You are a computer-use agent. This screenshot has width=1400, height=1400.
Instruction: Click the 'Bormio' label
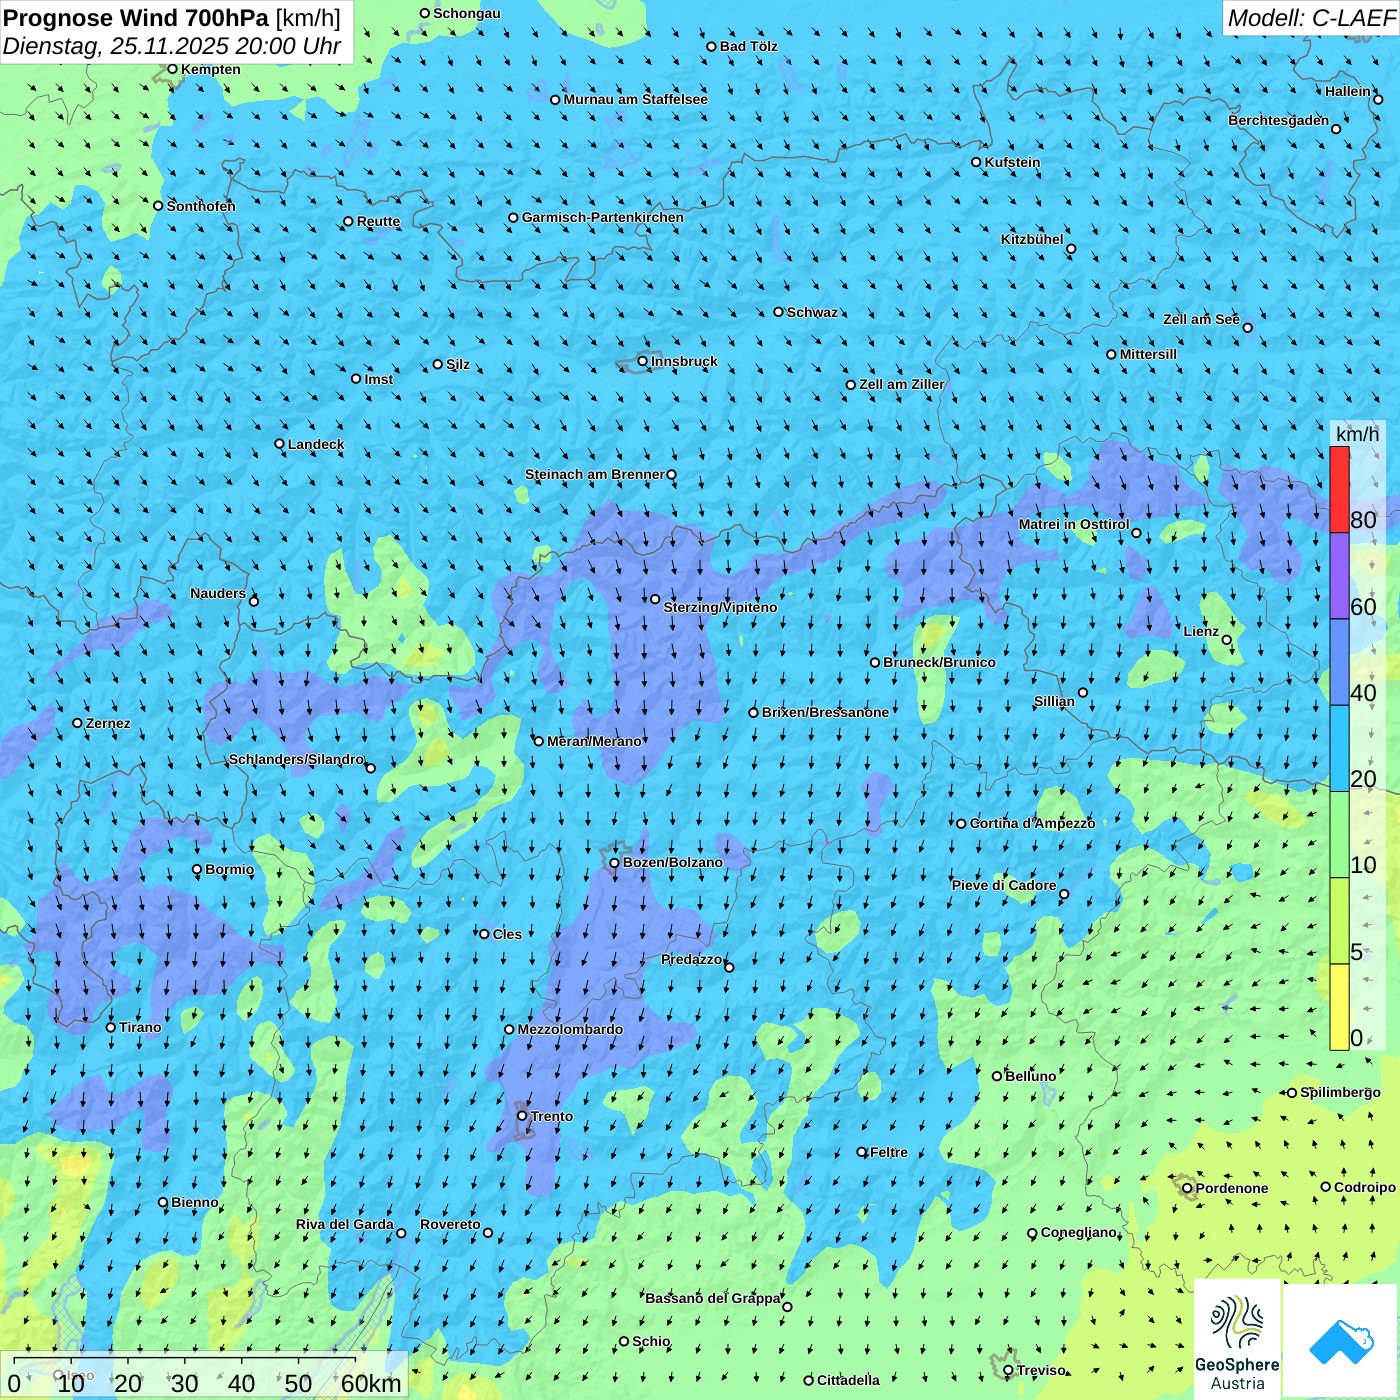(x=229, y=869)
